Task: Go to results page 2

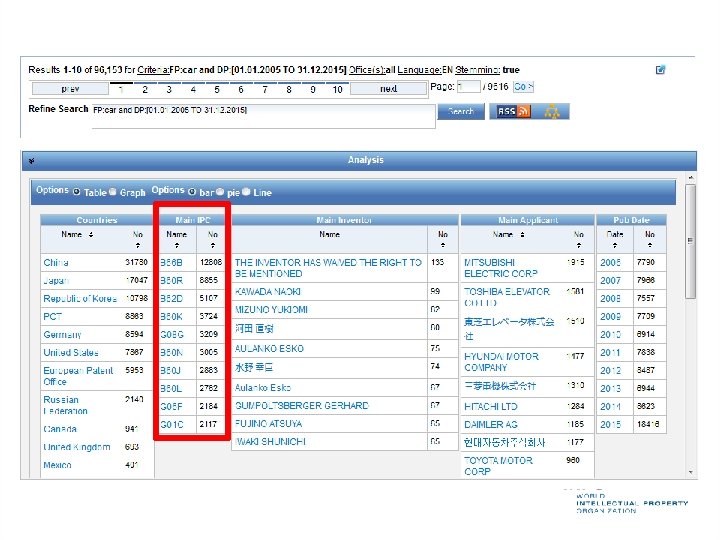Action: (145, 90)
